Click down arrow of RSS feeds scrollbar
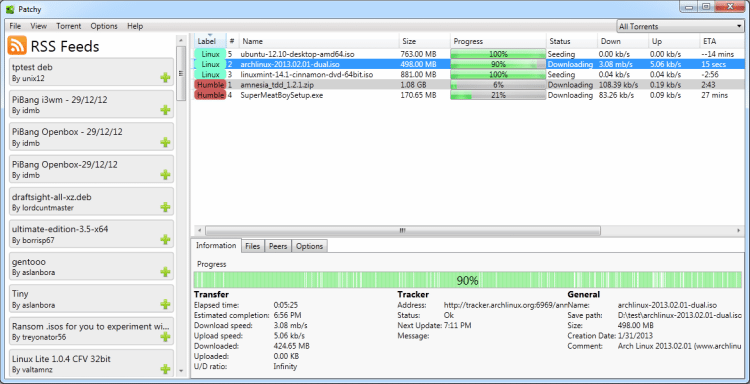Screen dimensions: 750x384 click(181, 371)
